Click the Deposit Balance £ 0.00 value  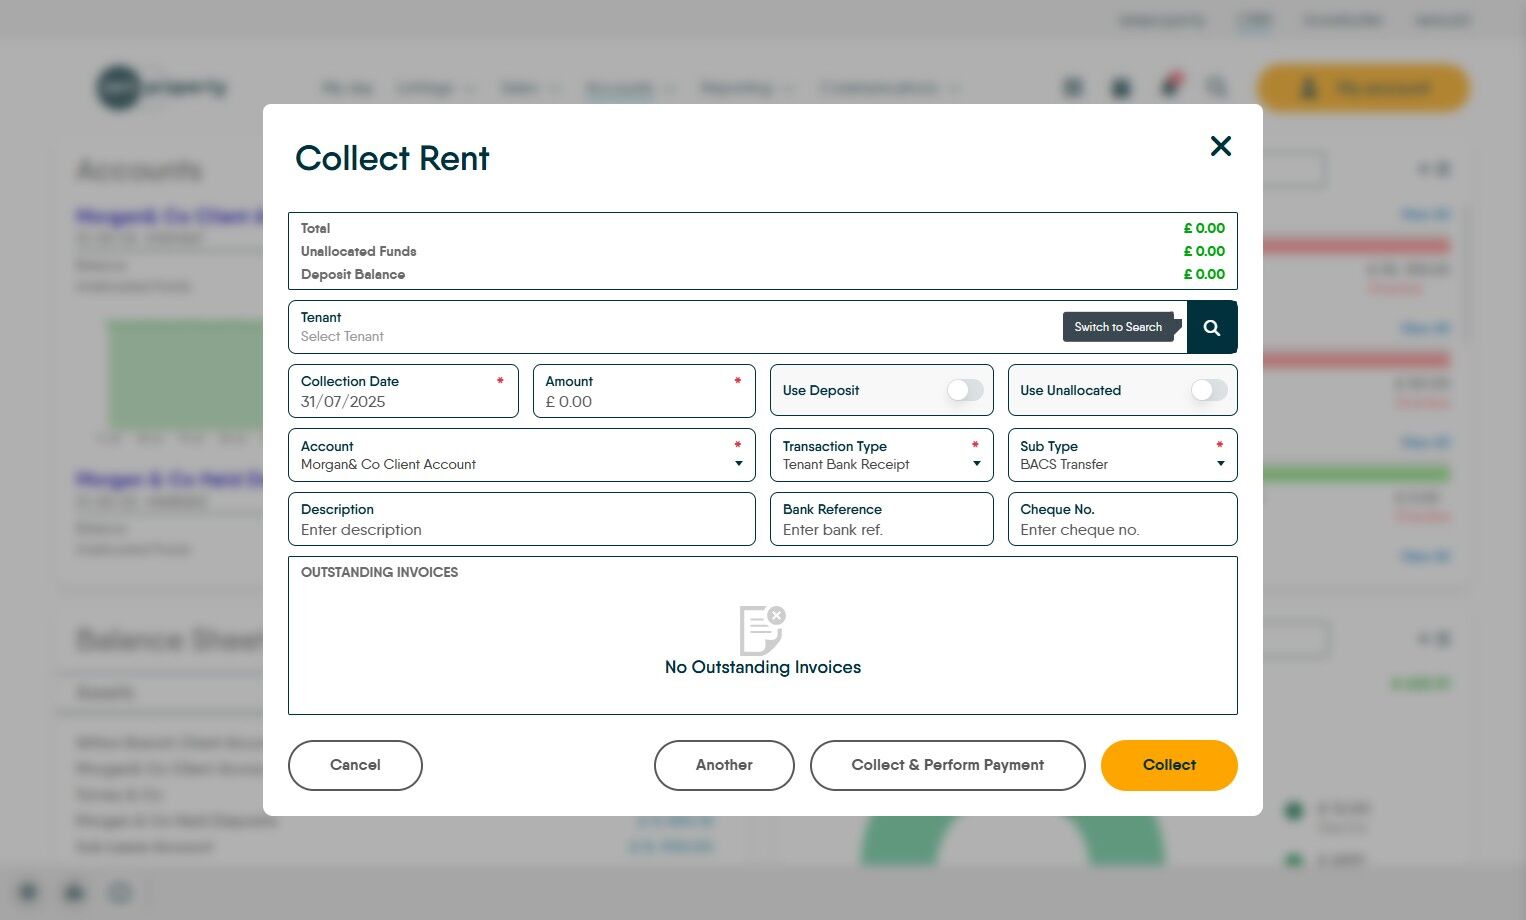coord(1204,274)
